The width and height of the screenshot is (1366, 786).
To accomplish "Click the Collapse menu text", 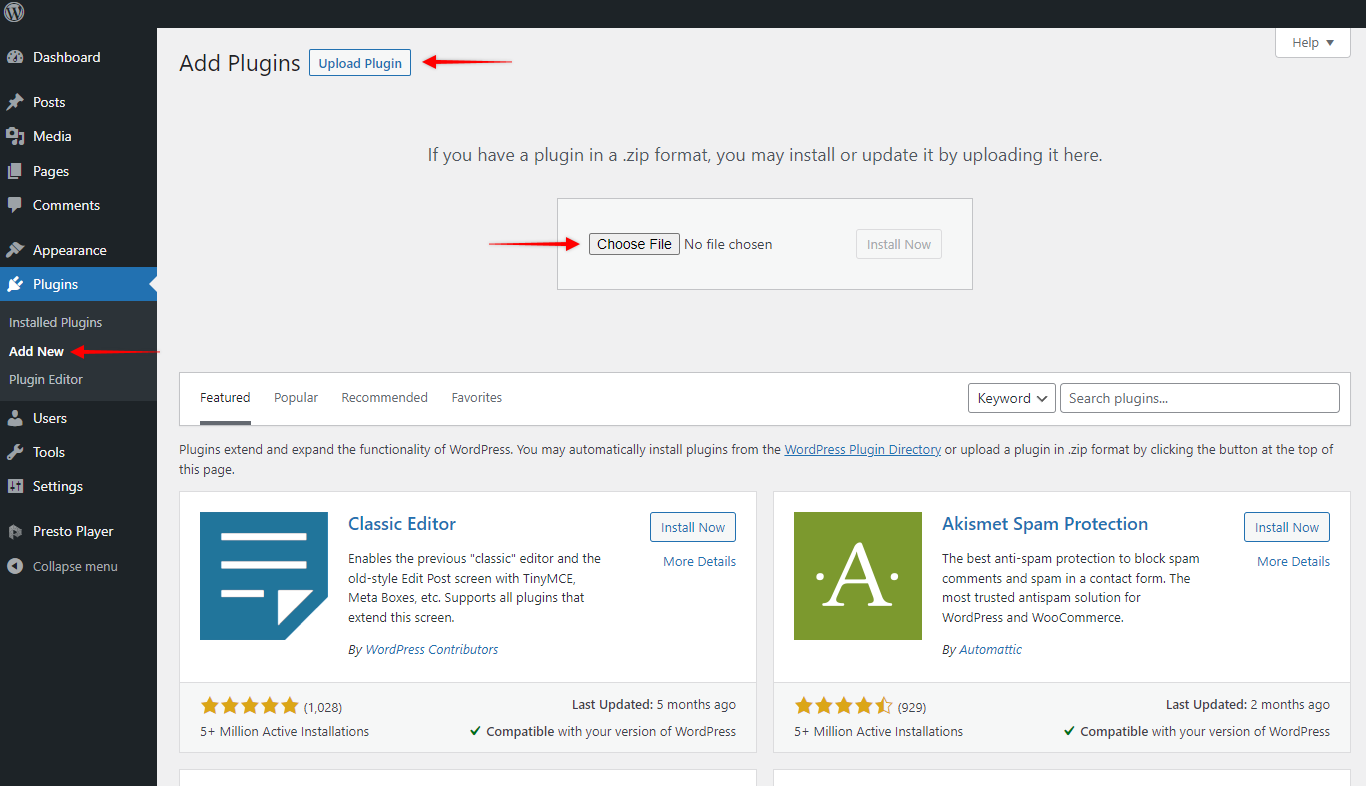I will 75,566.
